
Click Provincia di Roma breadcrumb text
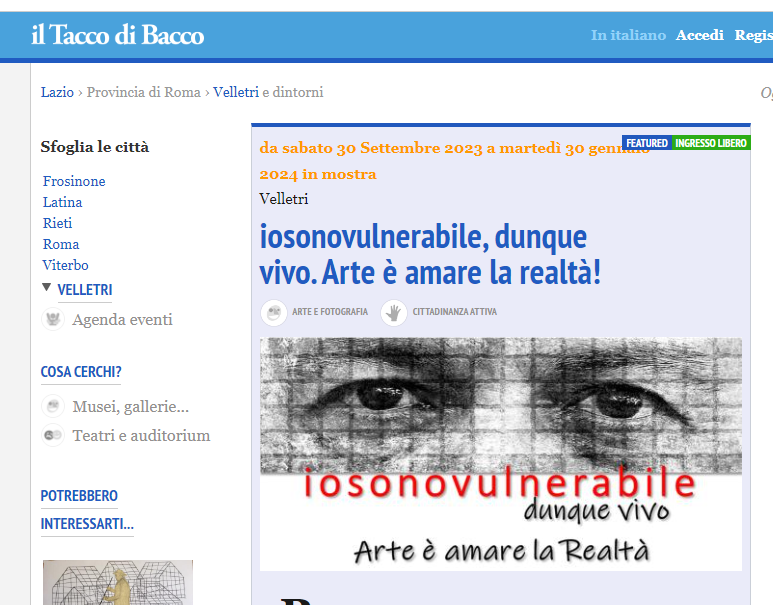point(143,92)
